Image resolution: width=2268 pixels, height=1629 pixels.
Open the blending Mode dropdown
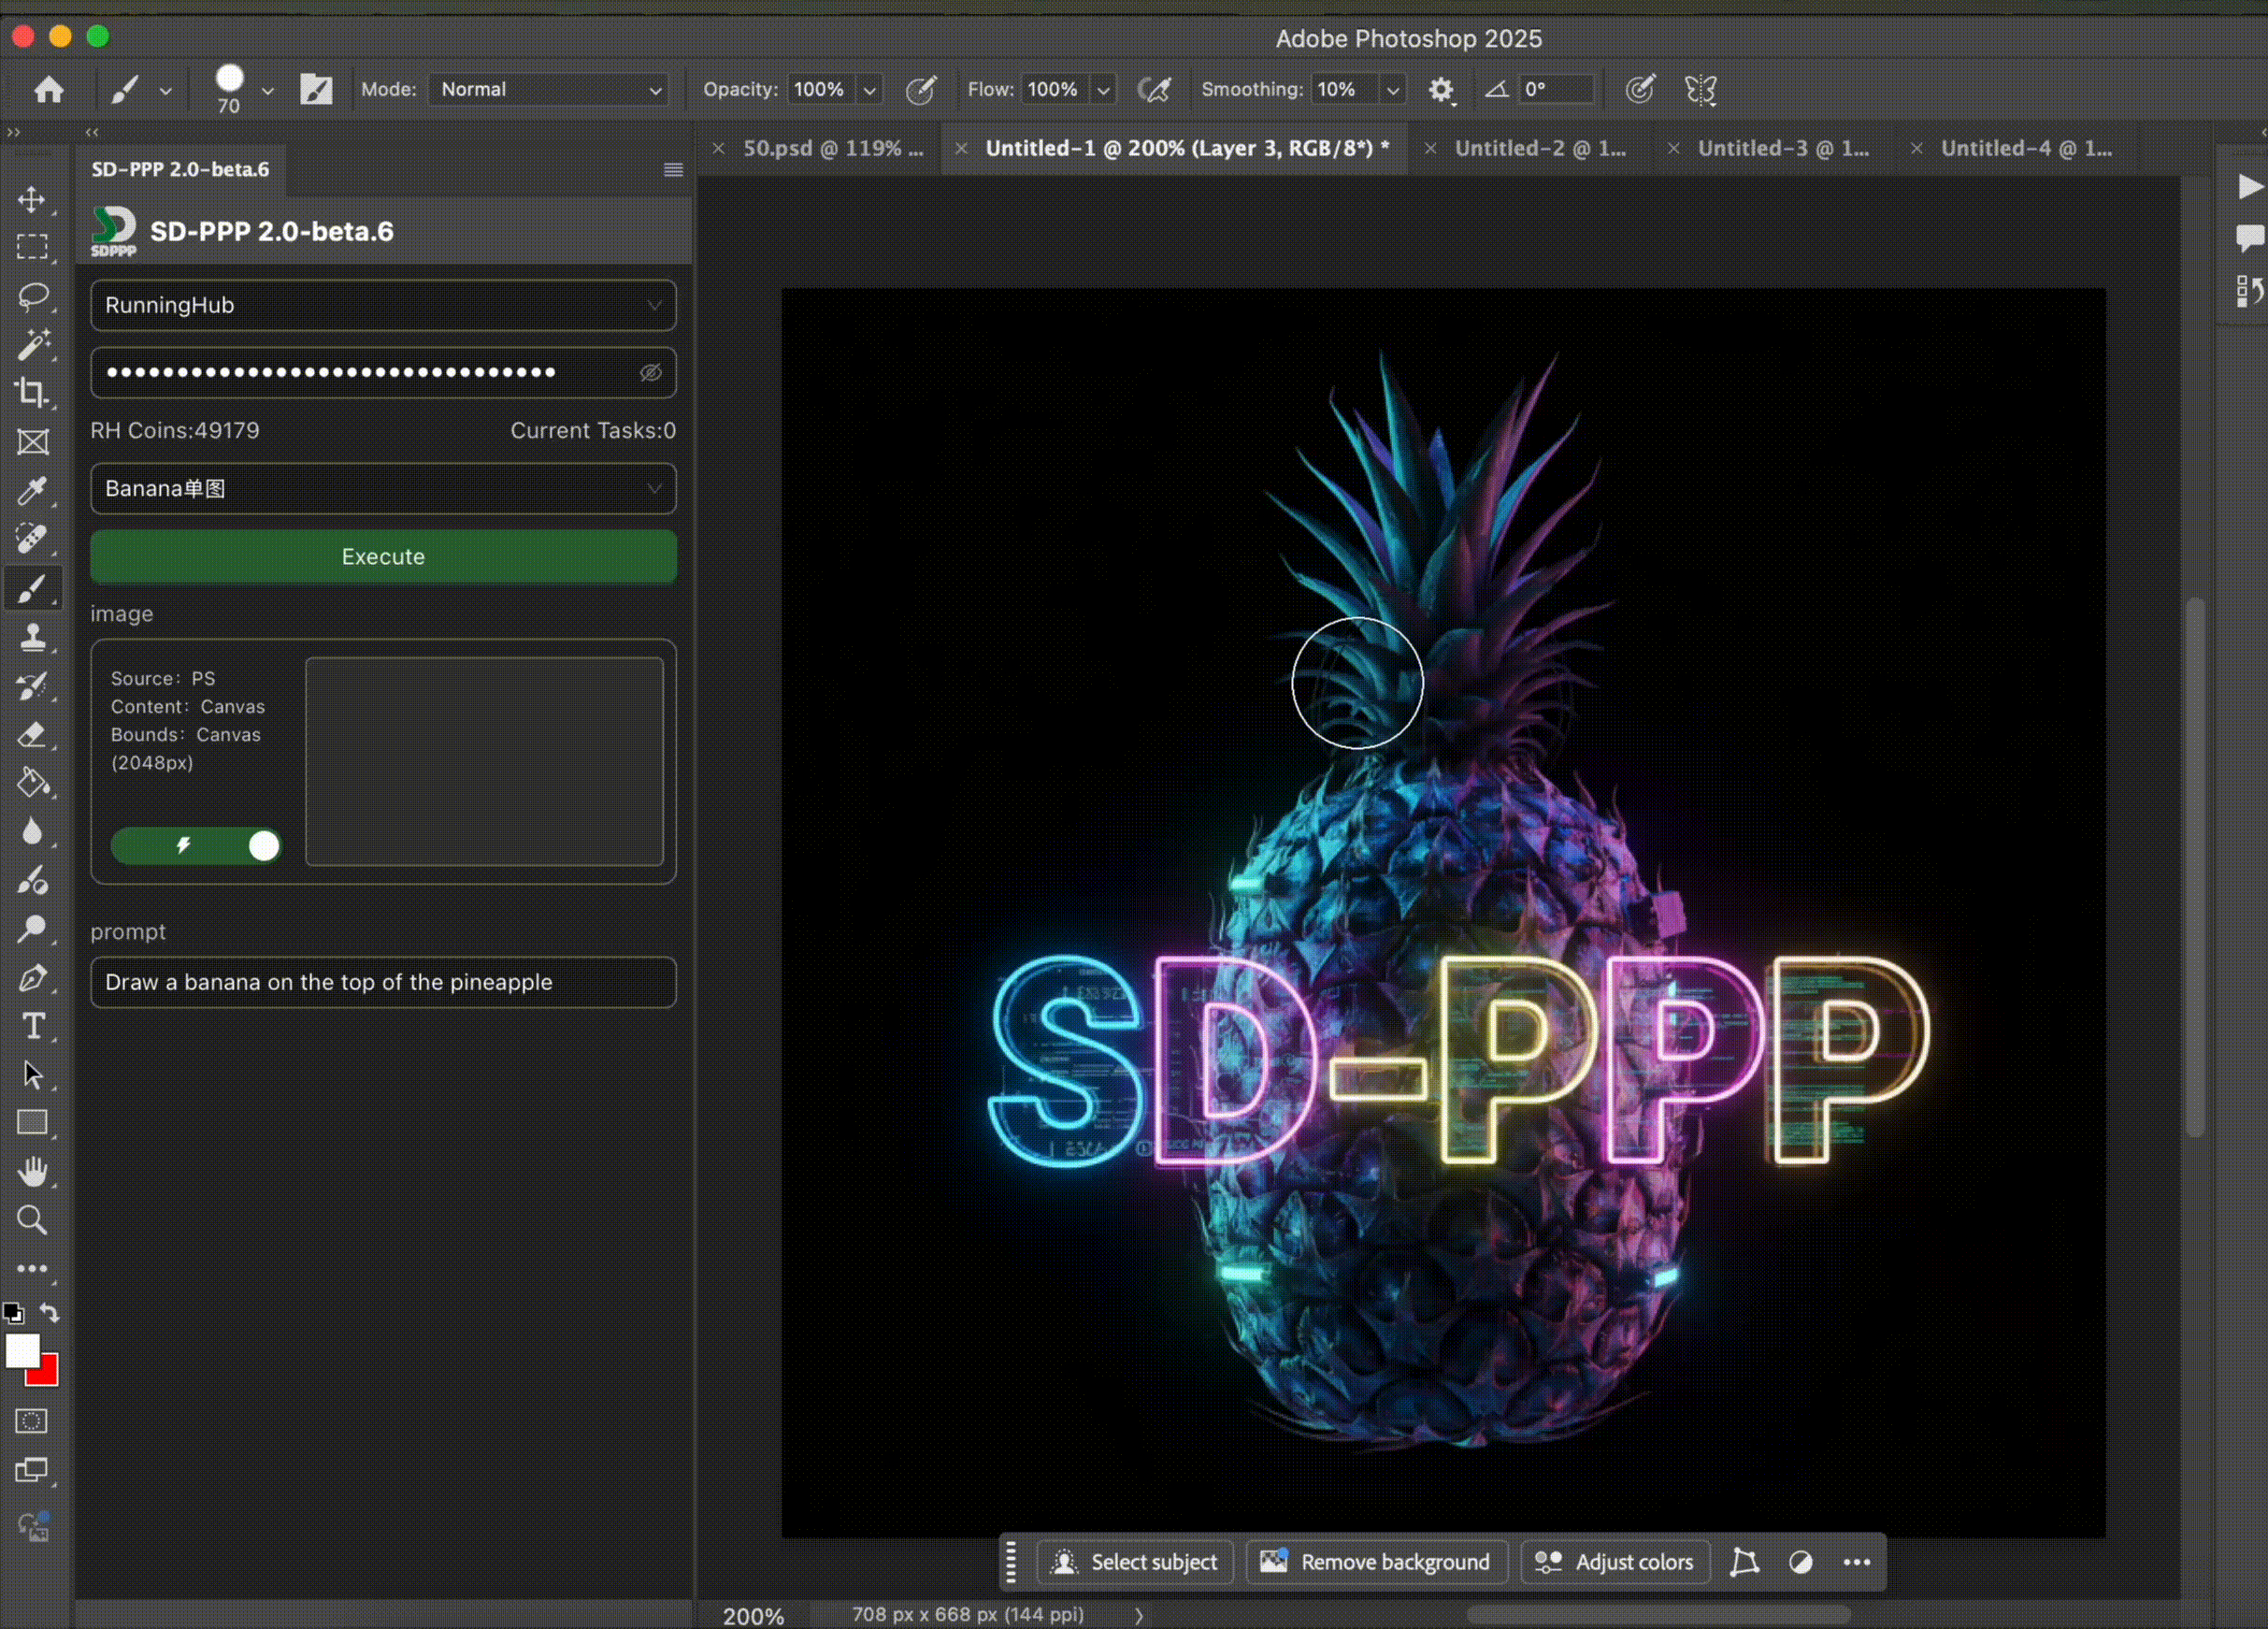[x=548, y=89]
